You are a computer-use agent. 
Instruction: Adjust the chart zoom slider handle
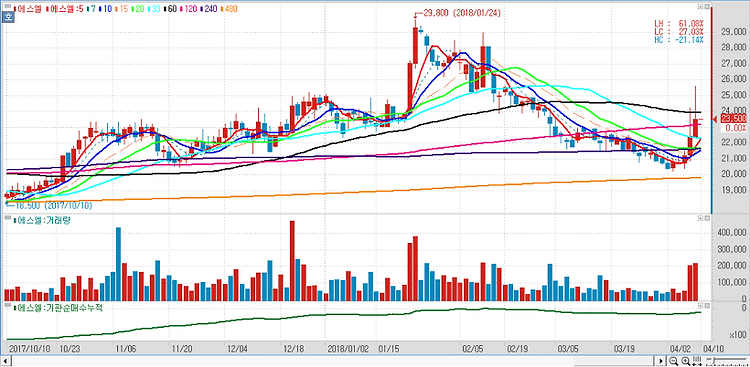coord(714,360)
